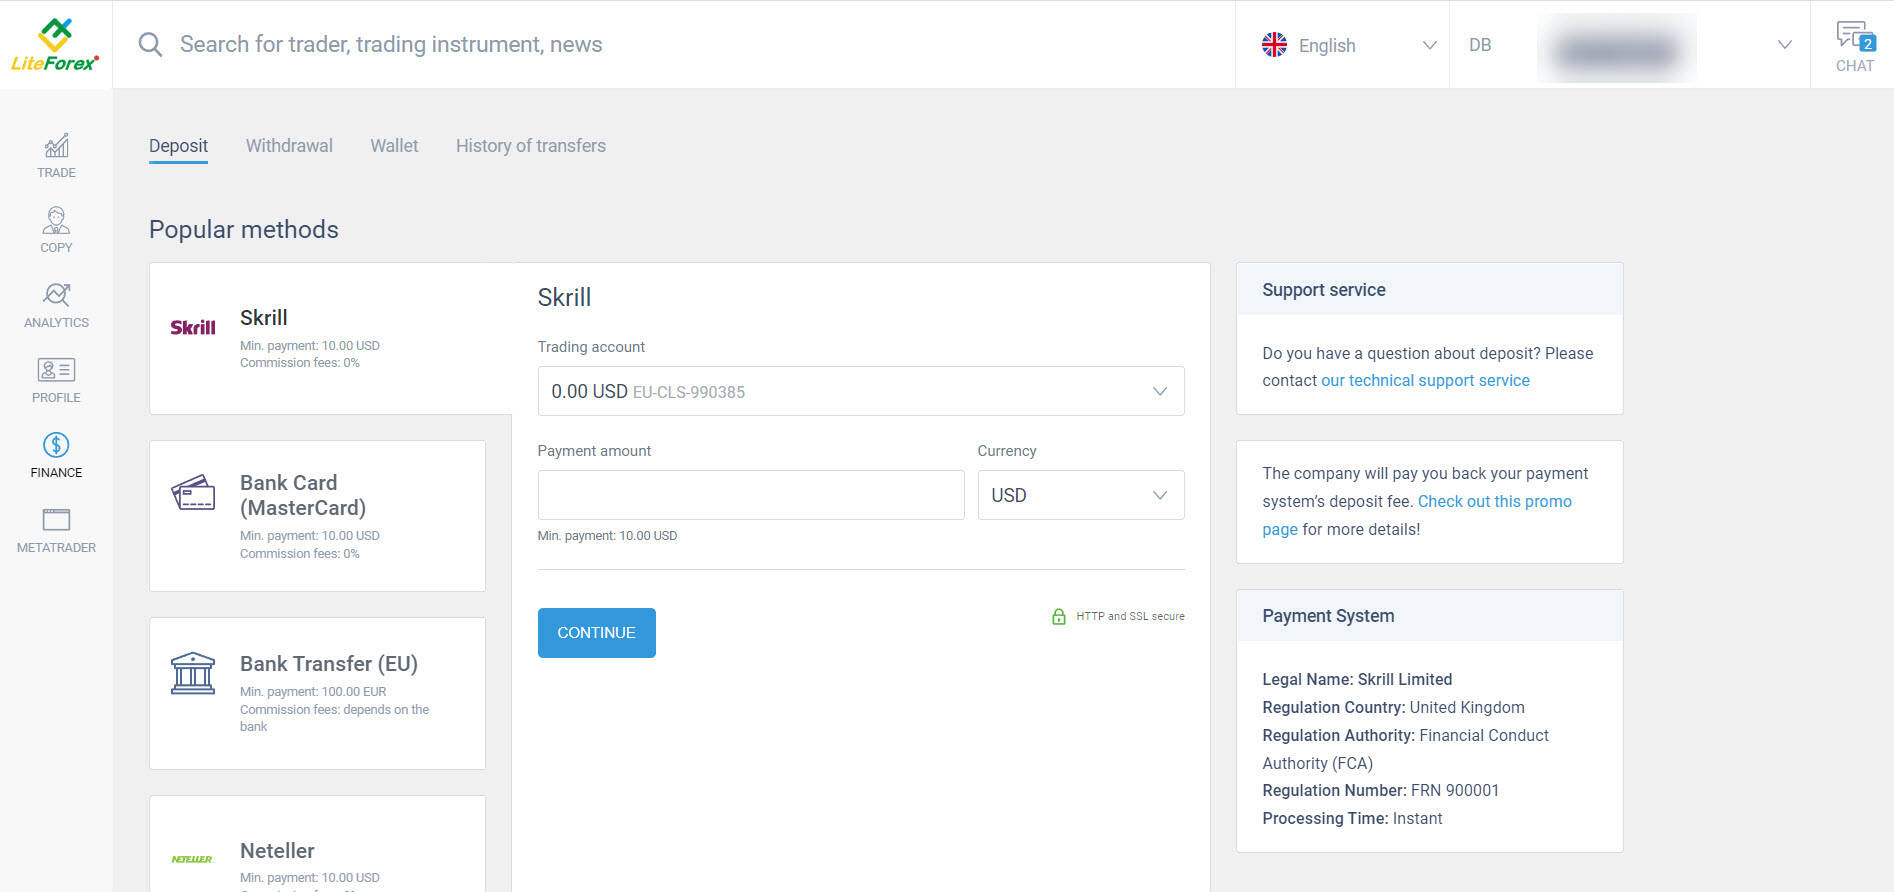Open the Profile section in sidebar

[56, 380]
